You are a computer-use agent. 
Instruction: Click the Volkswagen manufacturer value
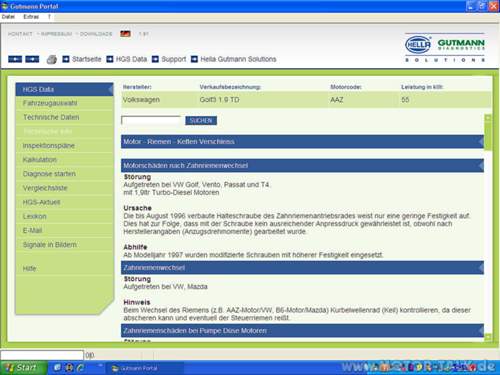(x=141, y=100)
